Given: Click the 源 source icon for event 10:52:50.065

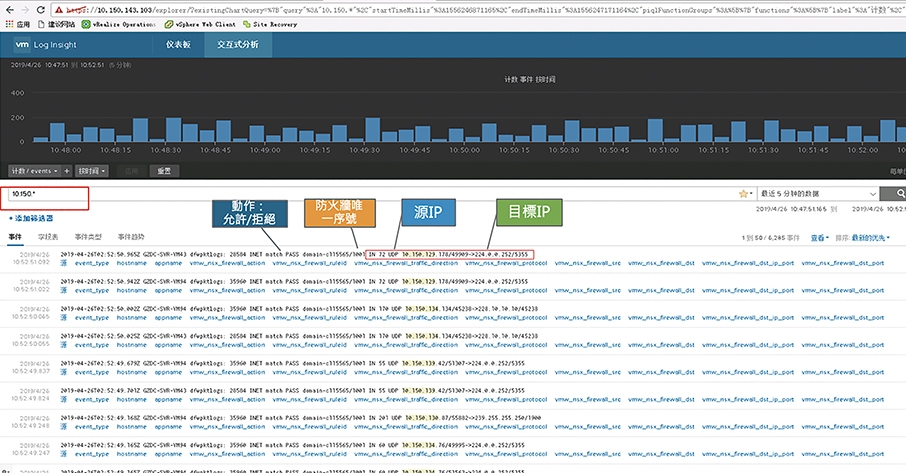Looking at the screenshot, I should coord(64,317).
